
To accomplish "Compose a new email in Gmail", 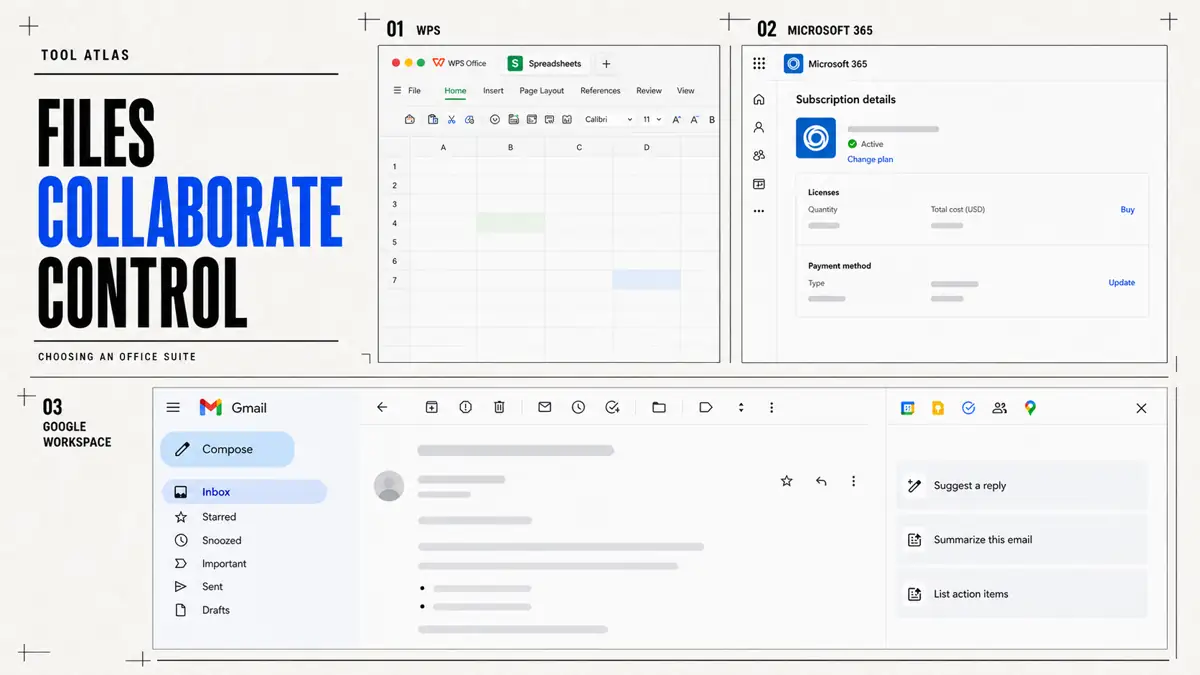I will click(x=227, y=449).
